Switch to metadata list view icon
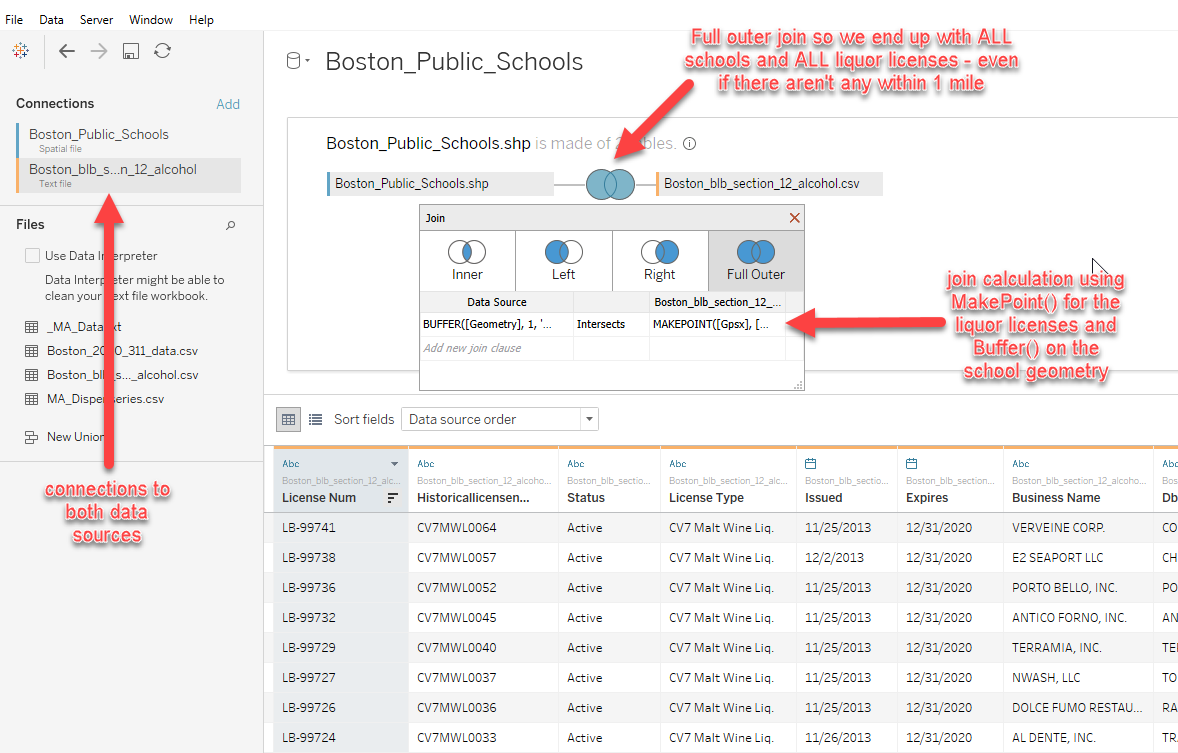The width and height of the screenshot is (1178, 753). [x=314, y=419]
